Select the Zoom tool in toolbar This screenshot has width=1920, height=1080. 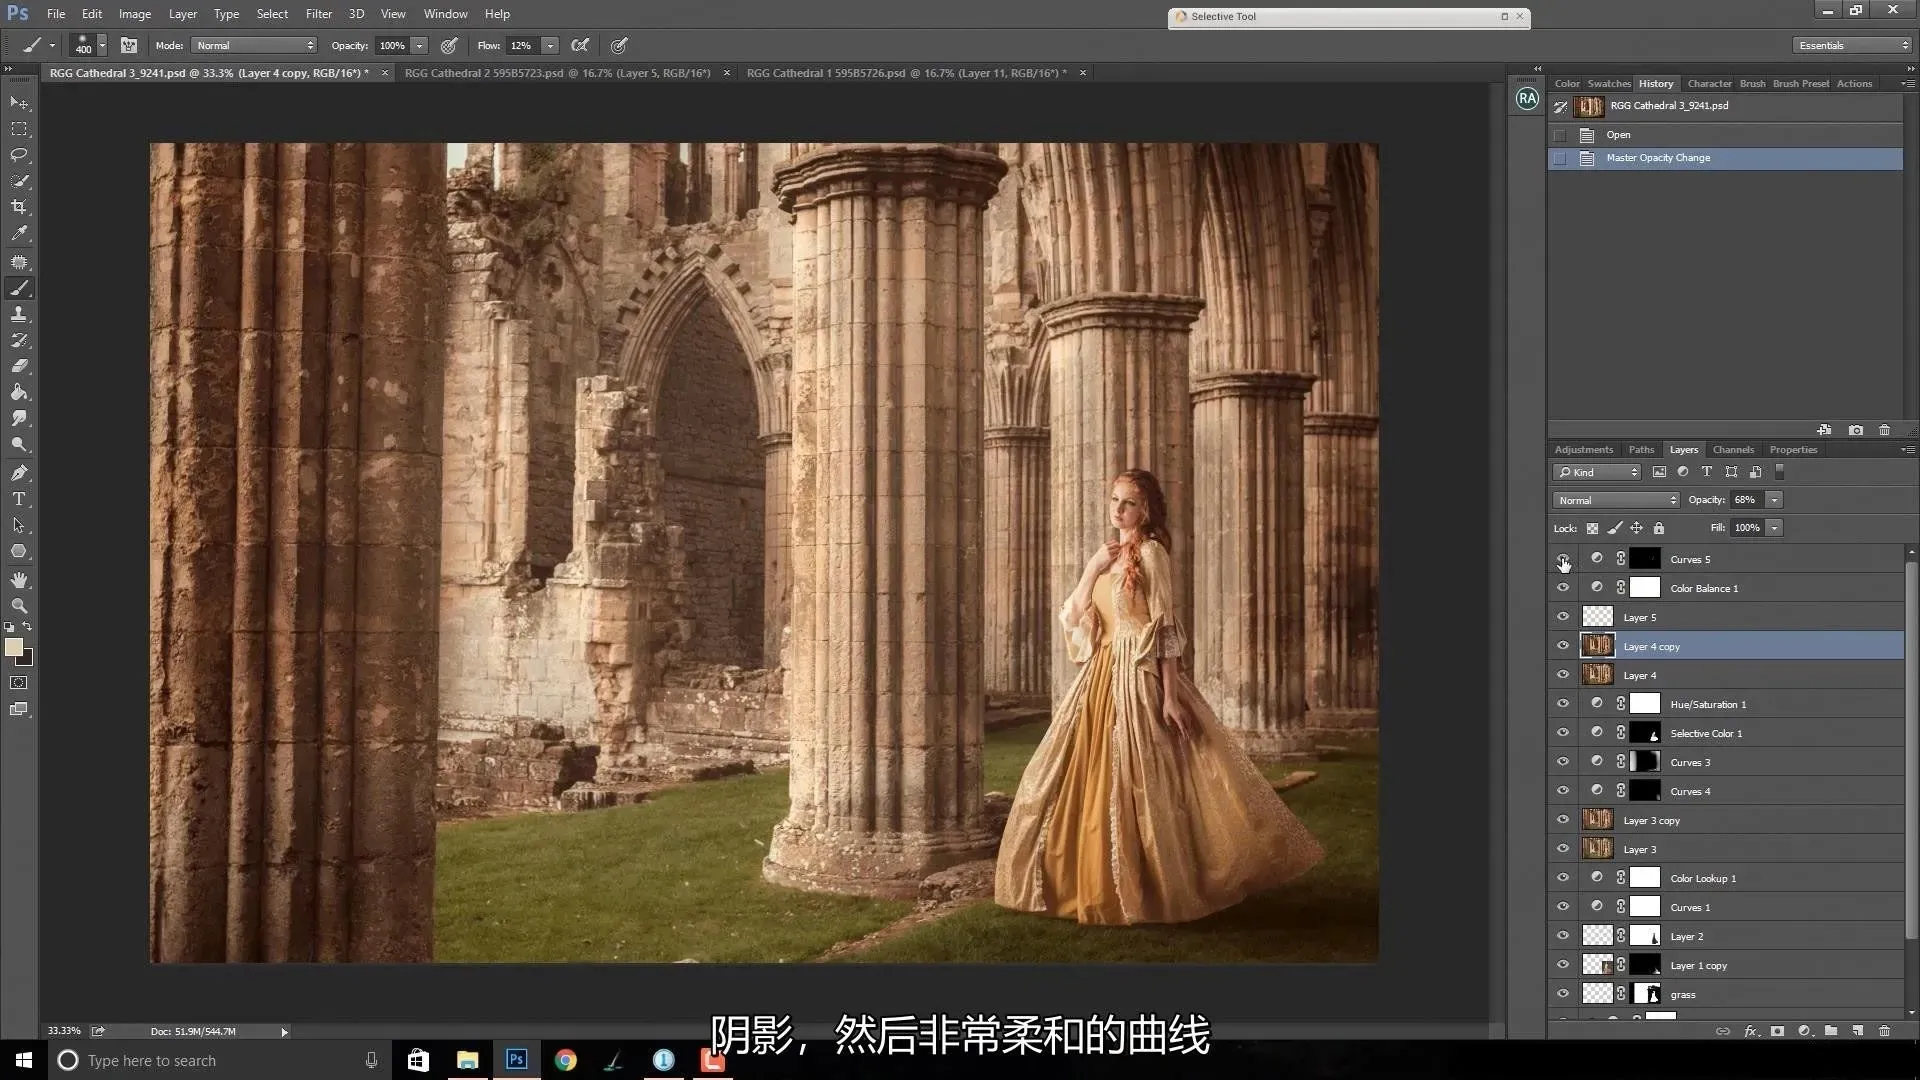[x=19, y=606]
